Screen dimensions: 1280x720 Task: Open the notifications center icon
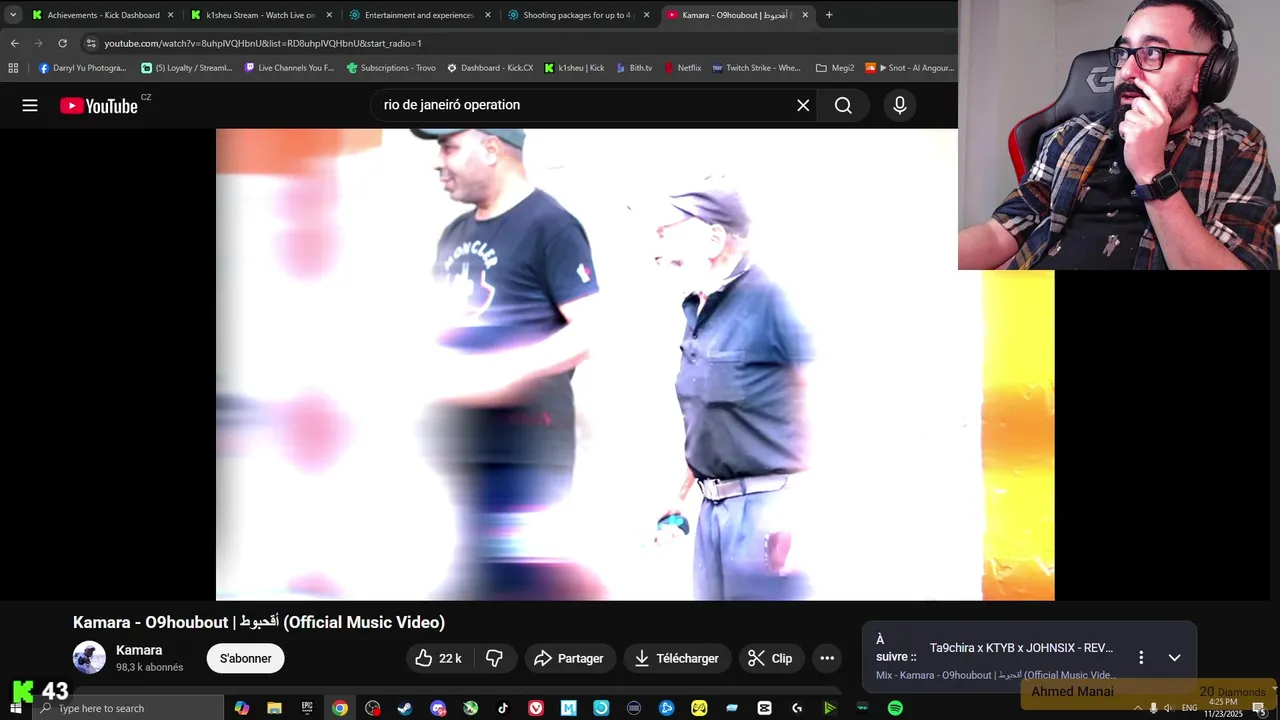[x=1258, y=708]
